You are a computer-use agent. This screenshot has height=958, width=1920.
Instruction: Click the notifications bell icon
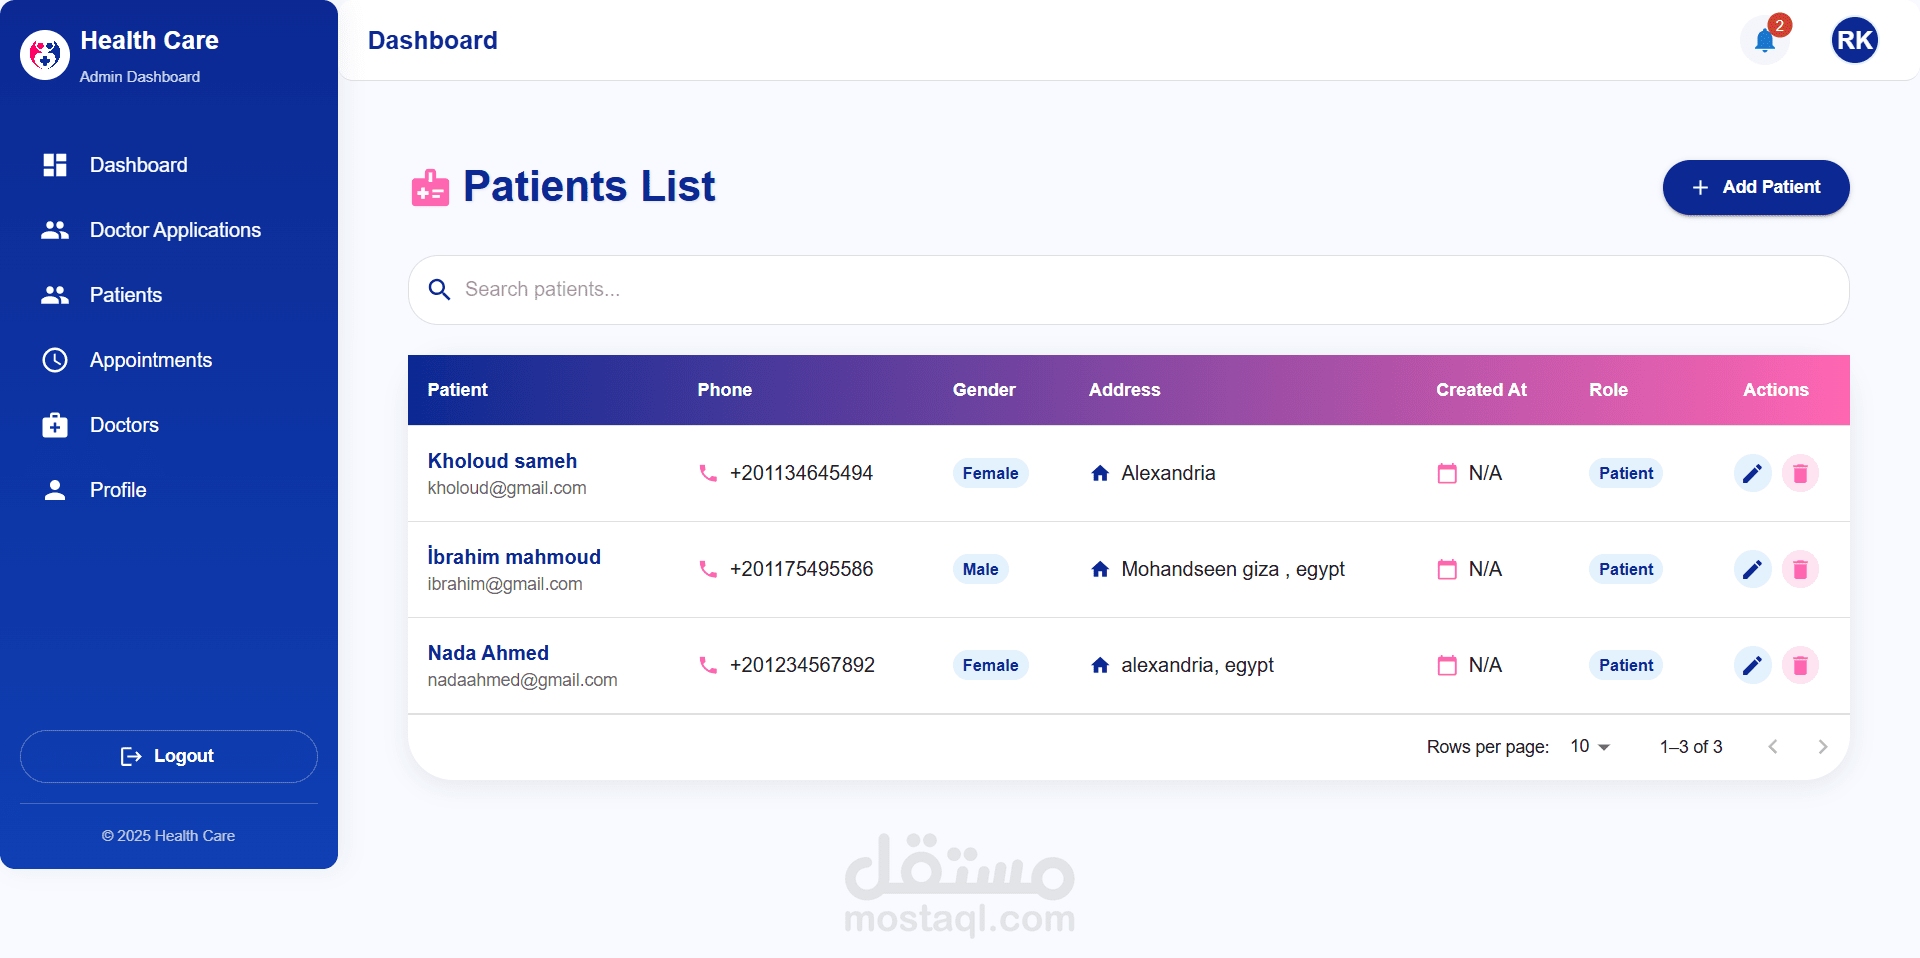1765,41
